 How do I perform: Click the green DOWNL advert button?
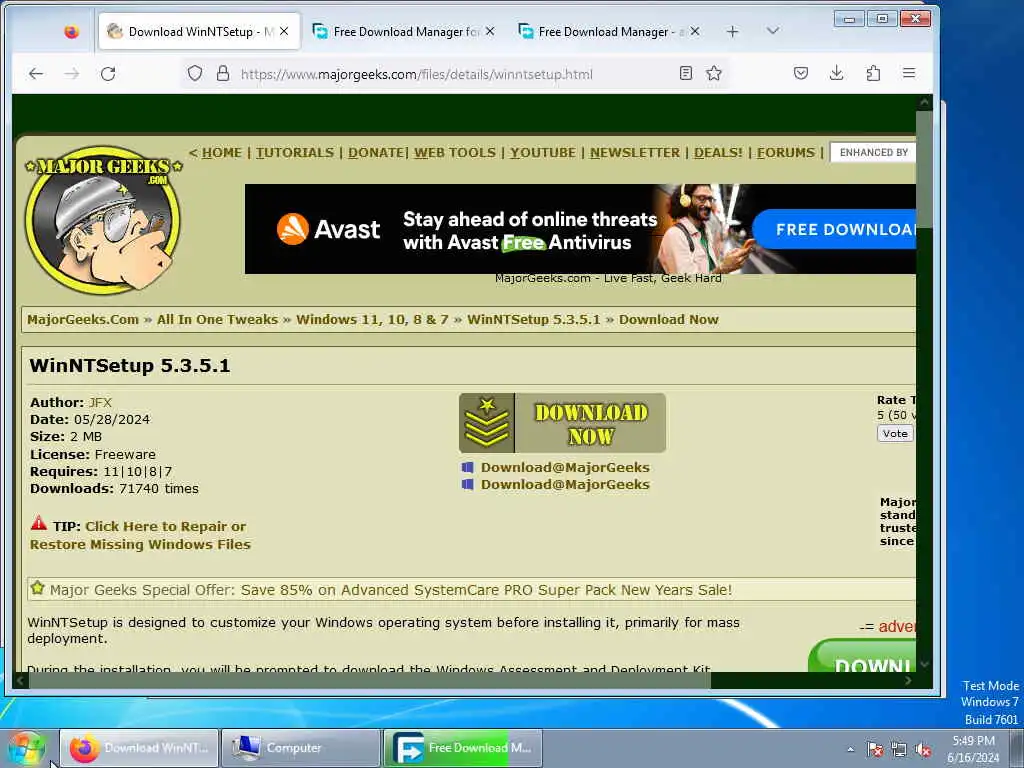coord(862,656)
